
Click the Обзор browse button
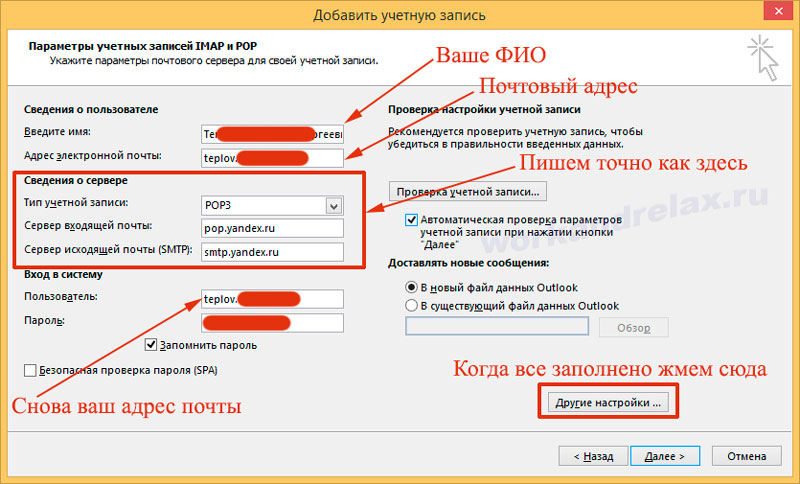633,328
